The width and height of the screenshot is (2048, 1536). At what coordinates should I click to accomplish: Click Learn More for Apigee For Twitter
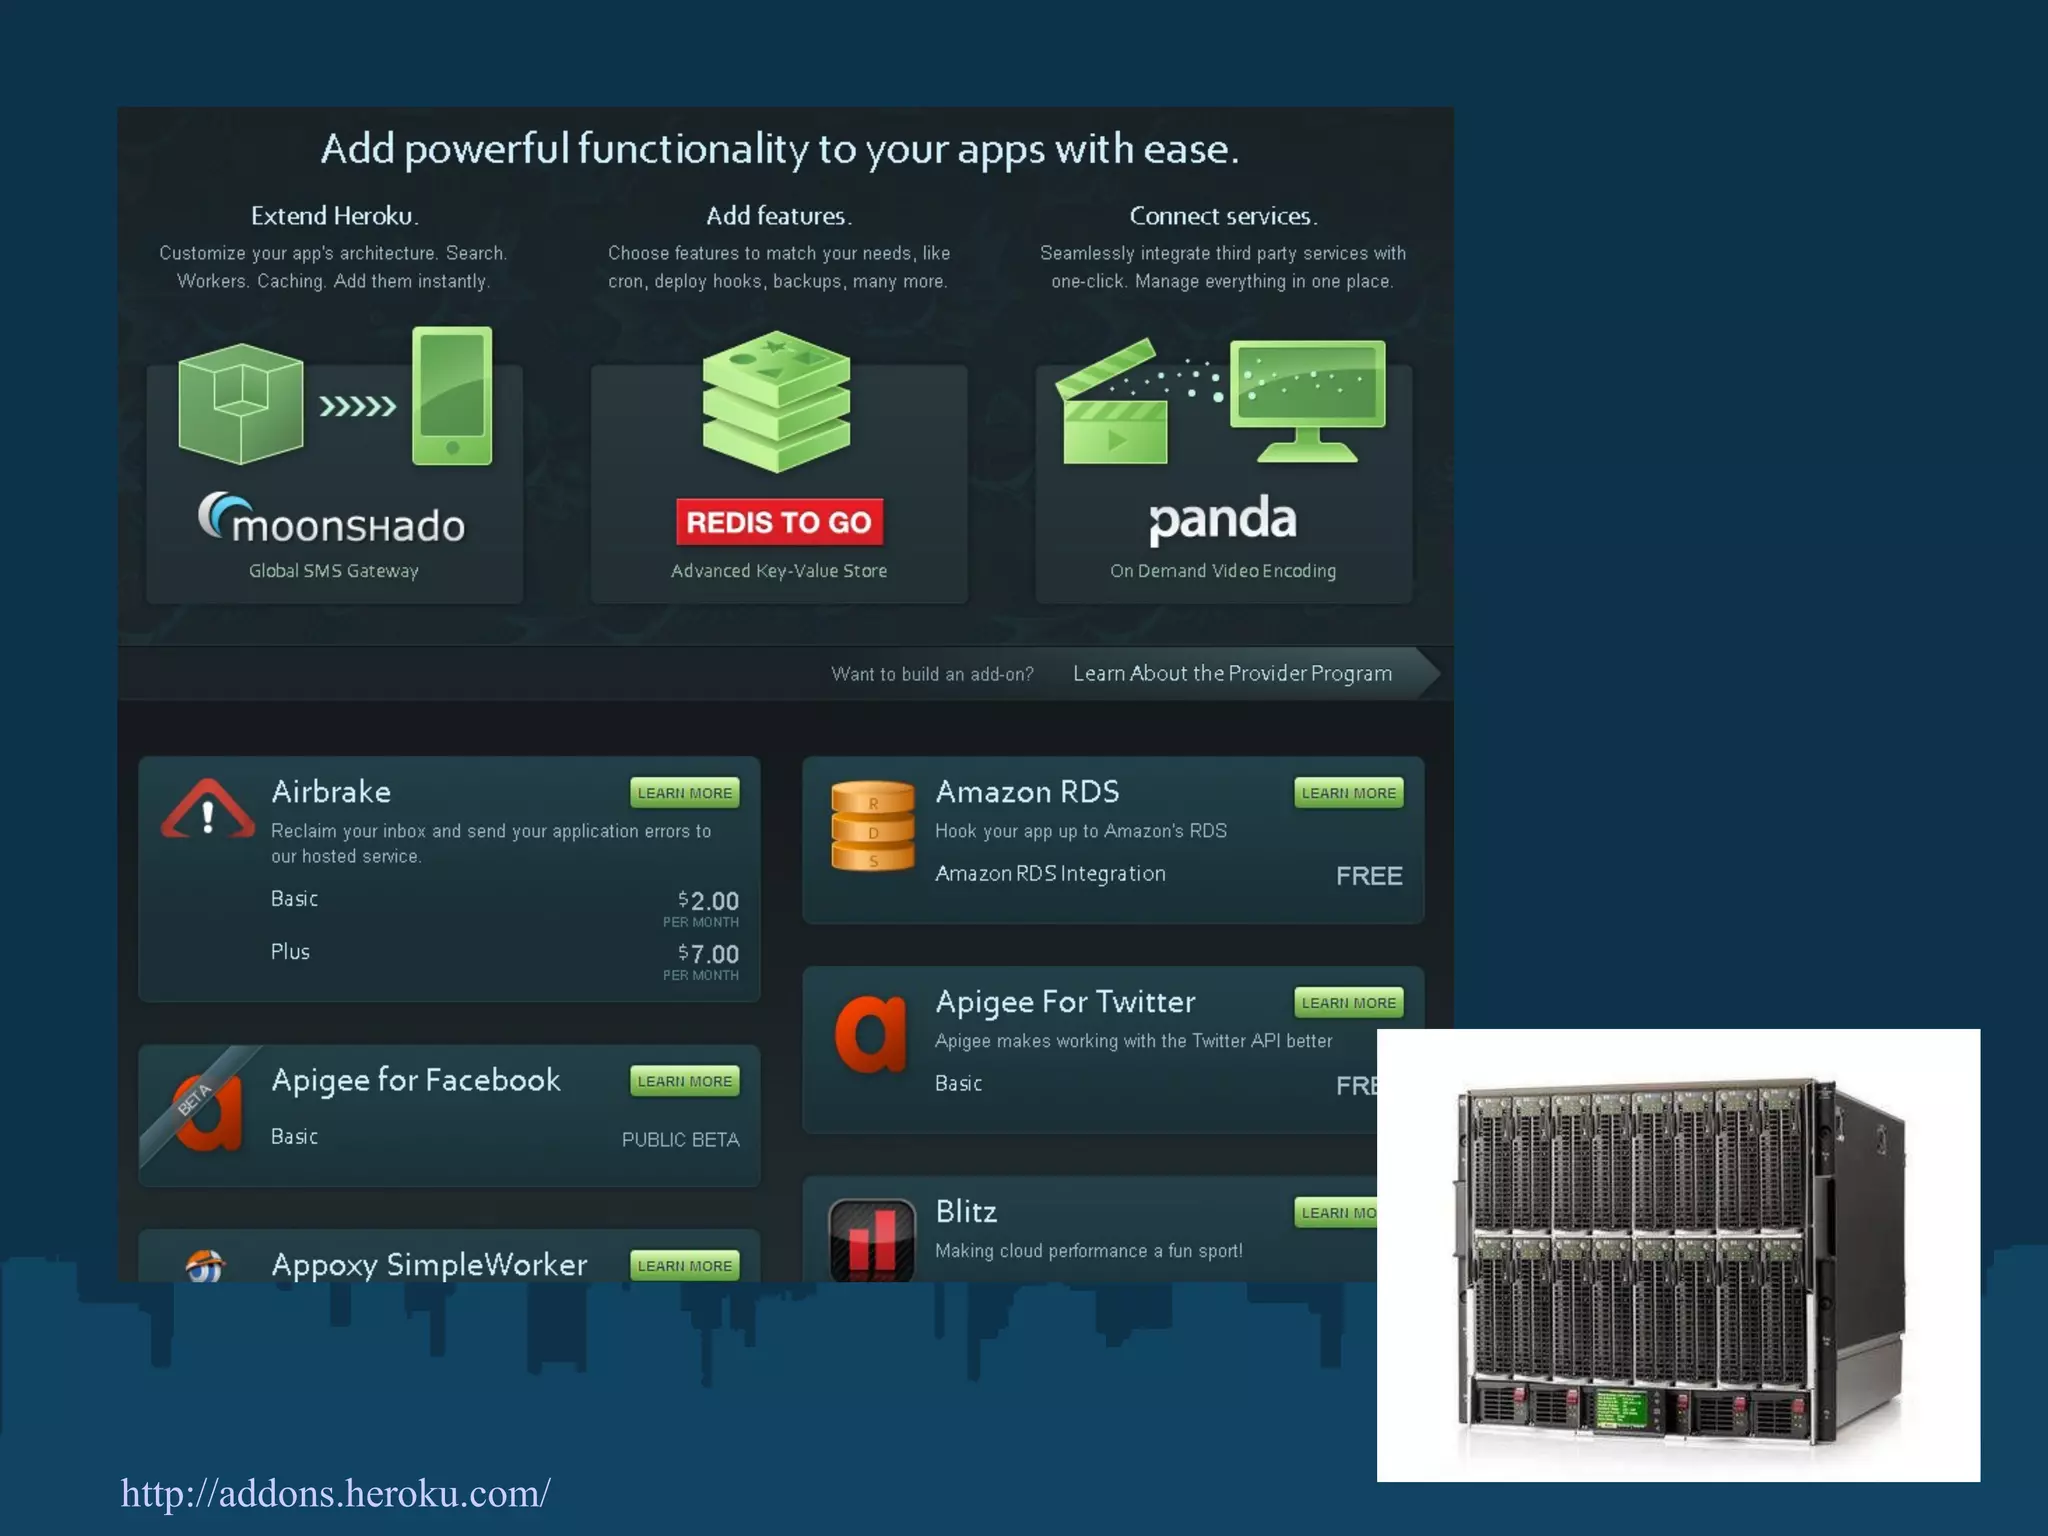coord(1348,1003)
